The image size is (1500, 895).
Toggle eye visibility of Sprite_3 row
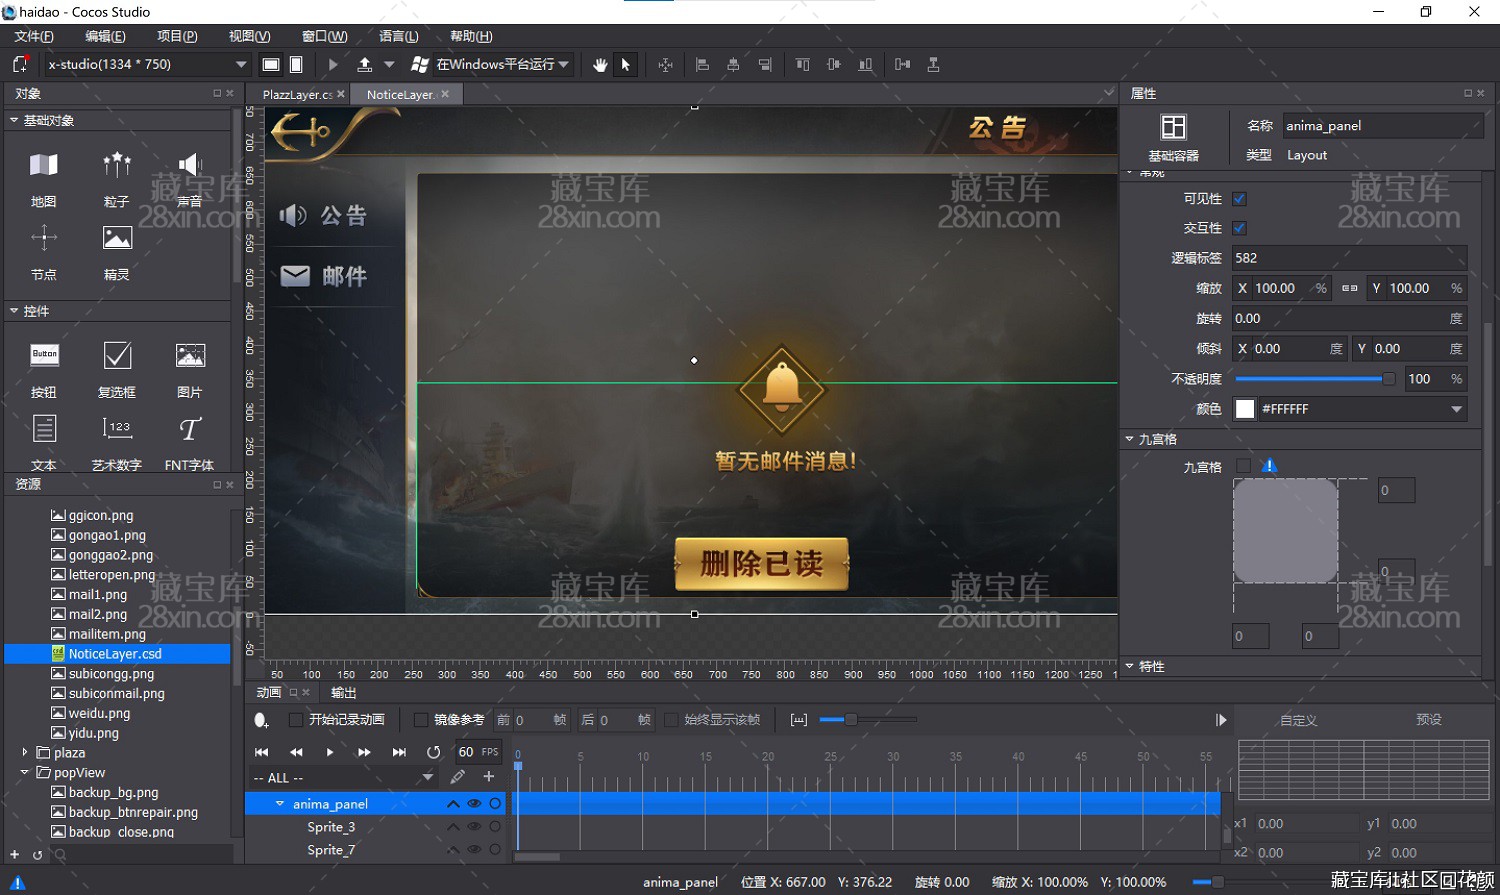475,827
